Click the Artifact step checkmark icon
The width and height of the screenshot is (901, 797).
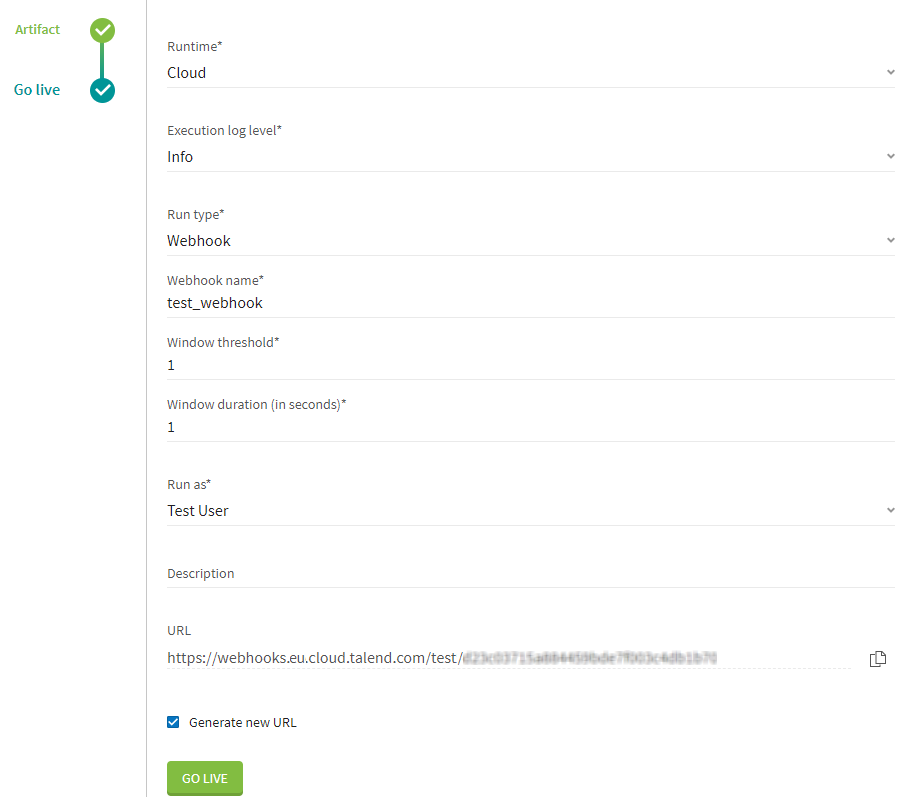click(102, 30)
